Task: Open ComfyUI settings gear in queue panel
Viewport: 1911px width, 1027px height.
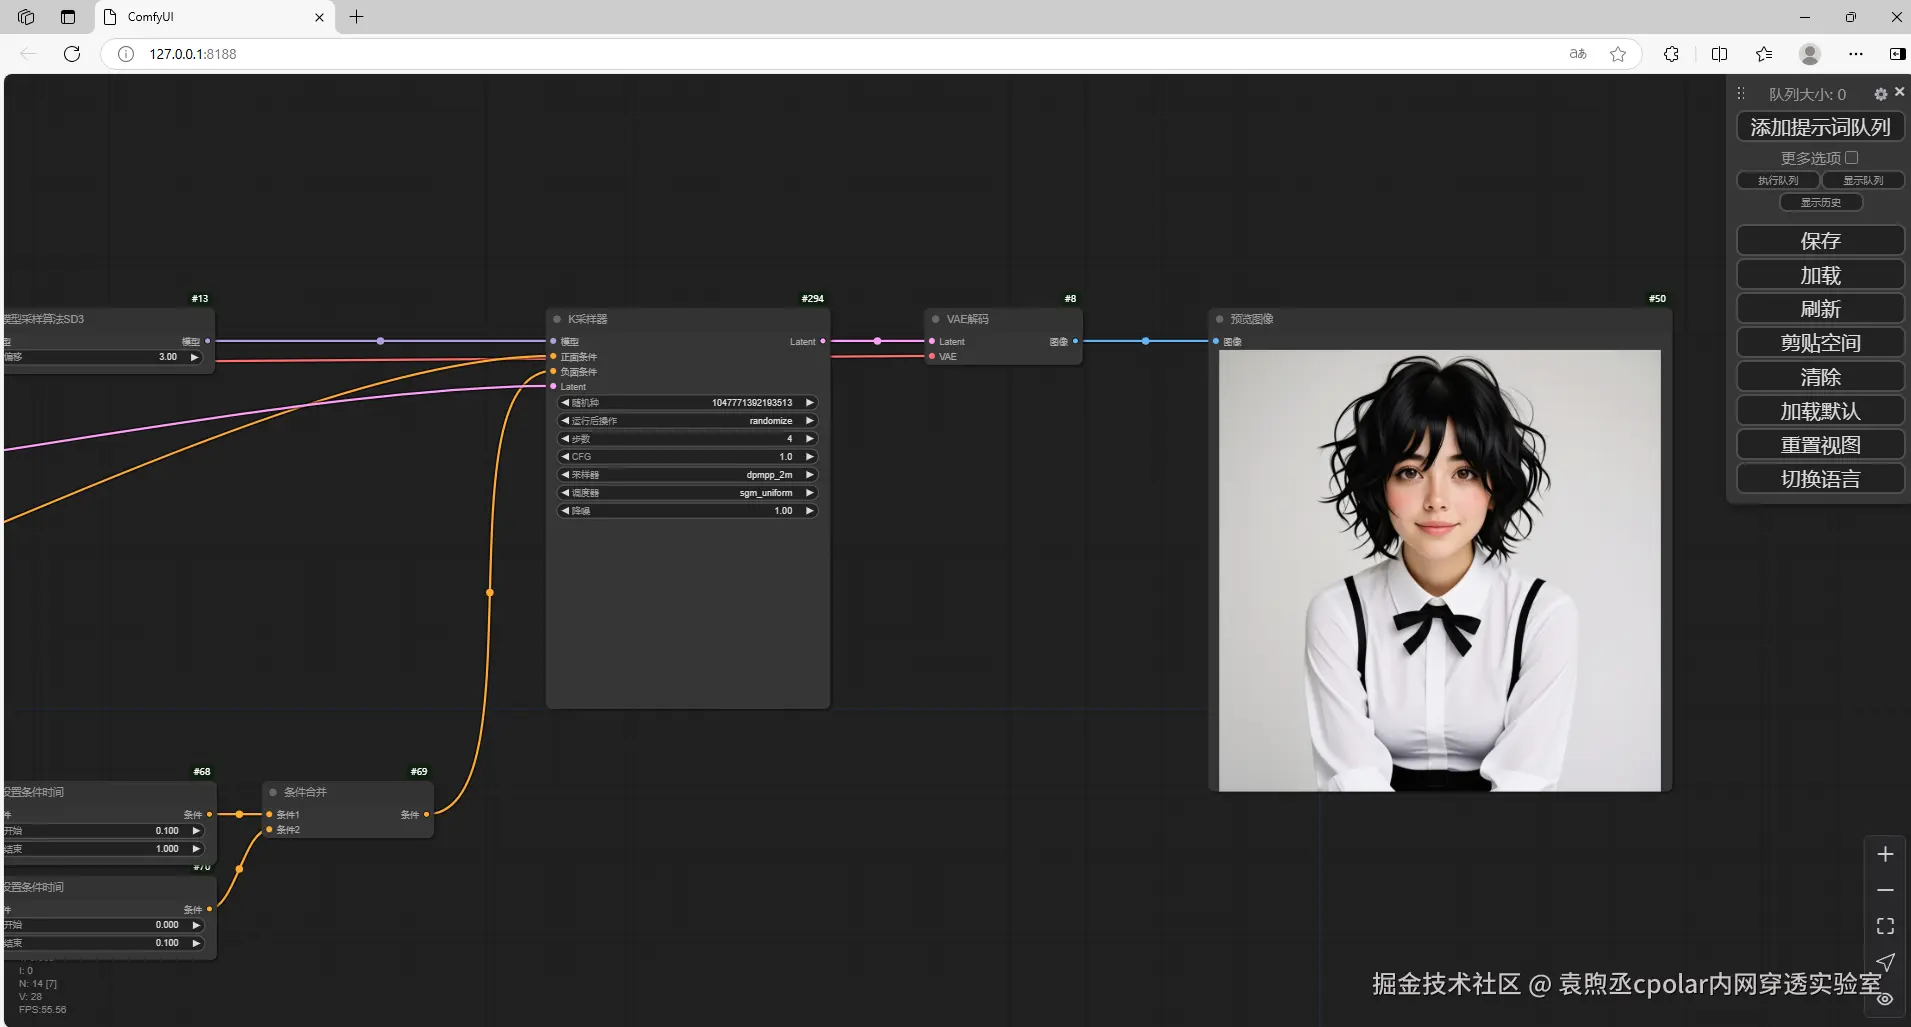Action: (x=1881, y=94)
